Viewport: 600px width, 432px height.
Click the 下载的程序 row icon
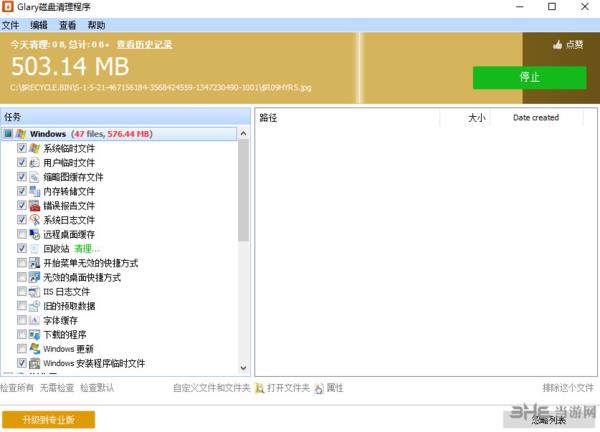click(34, 334)
